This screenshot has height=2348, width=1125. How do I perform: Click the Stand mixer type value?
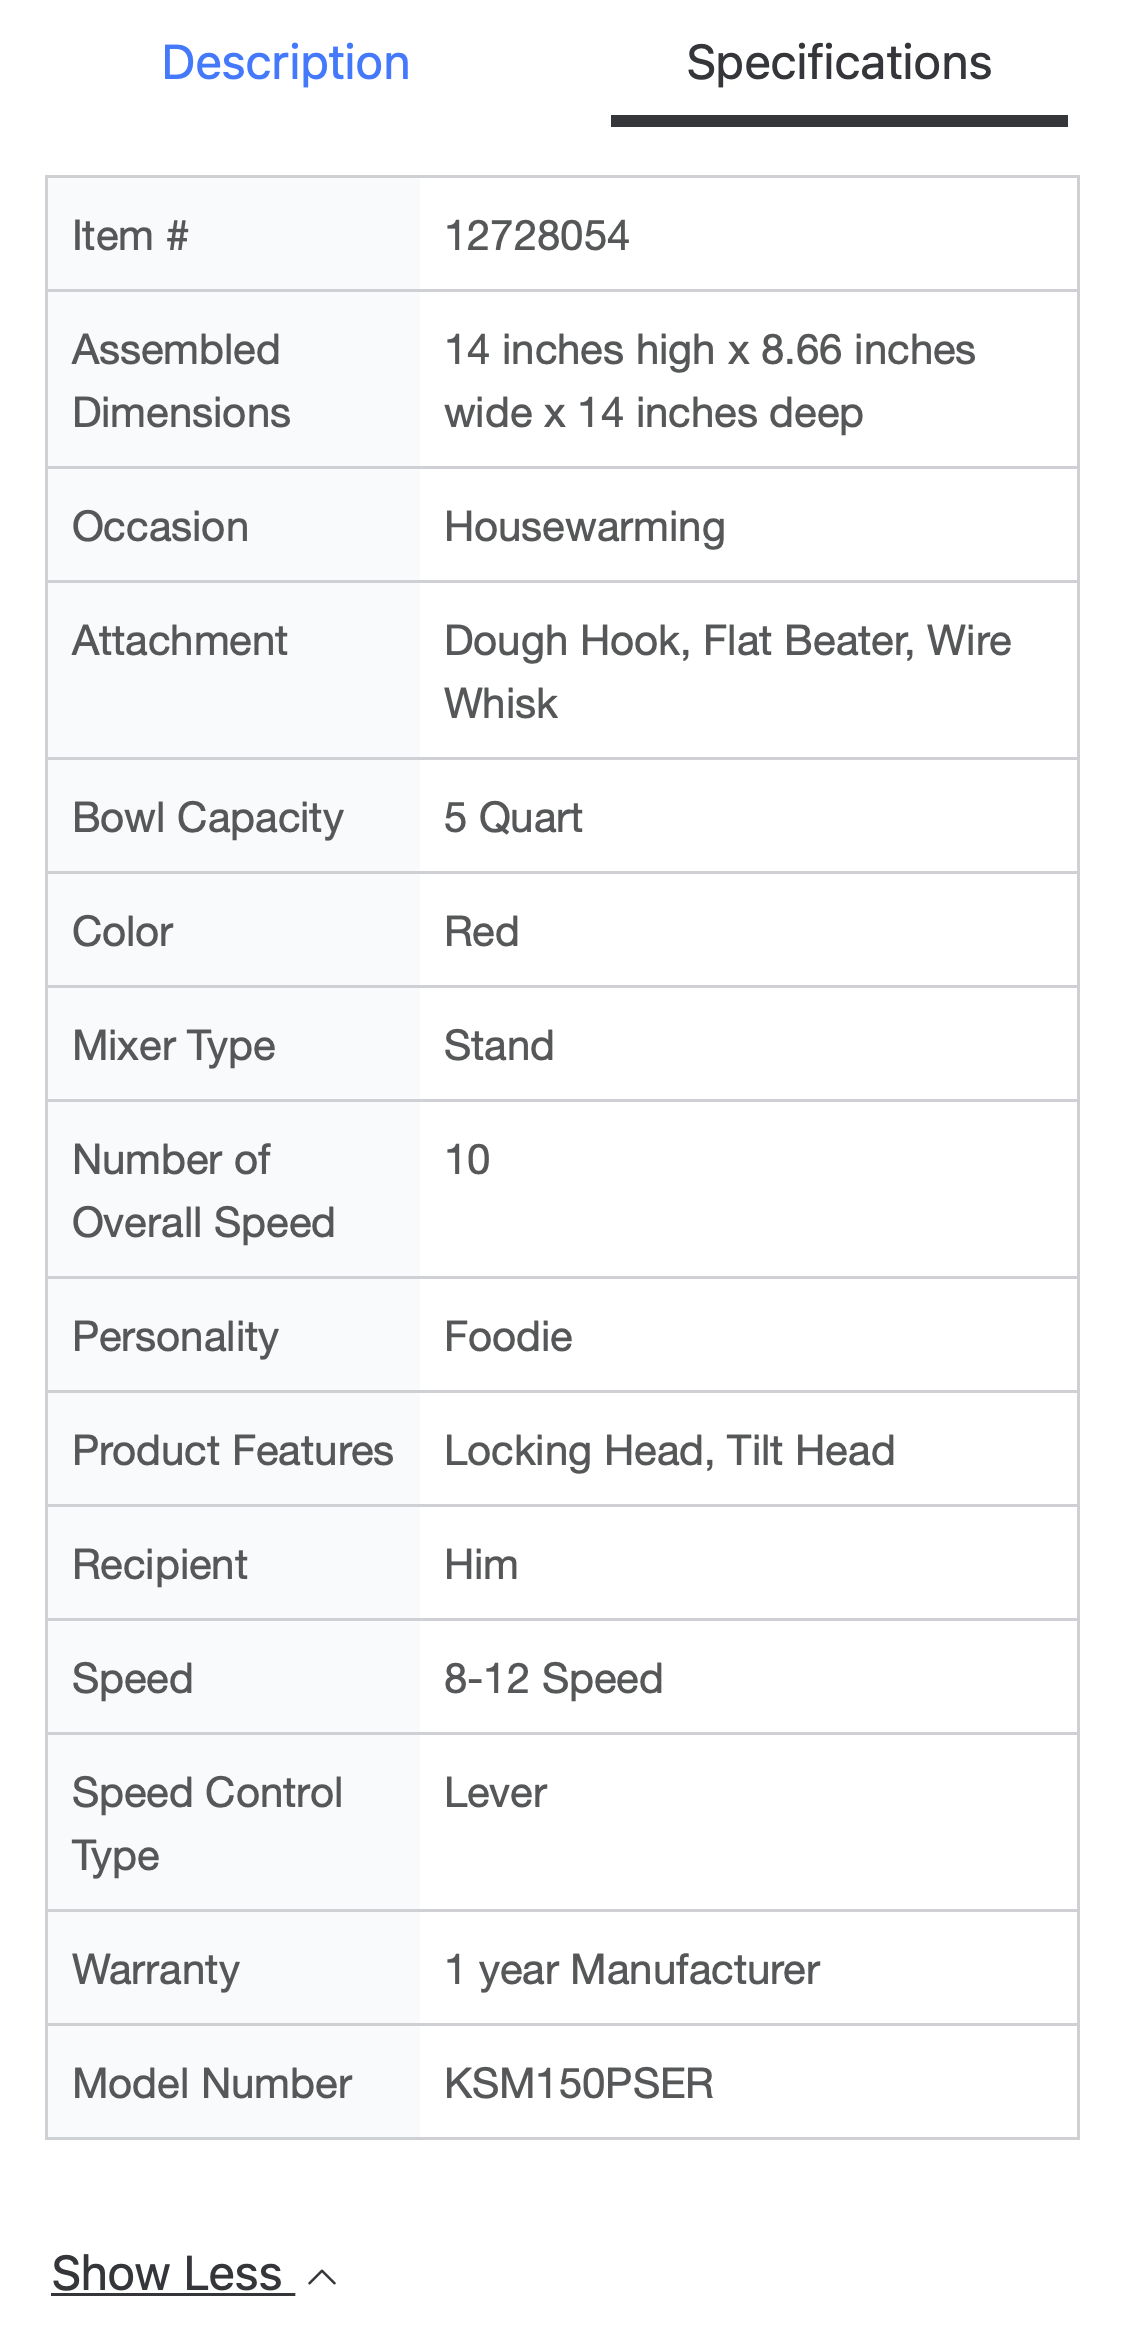(x=499, y=1046)
